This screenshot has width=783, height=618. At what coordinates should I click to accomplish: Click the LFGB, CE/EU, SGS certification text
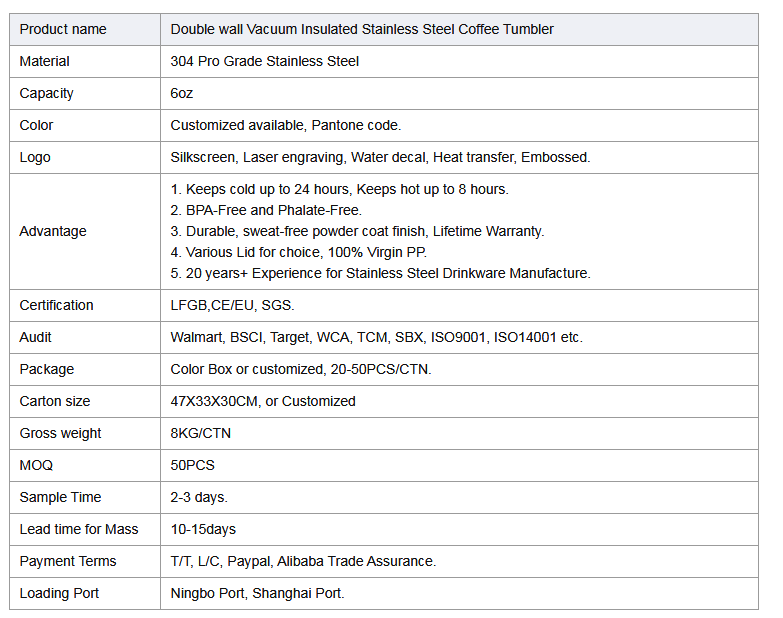click(233, 305)
